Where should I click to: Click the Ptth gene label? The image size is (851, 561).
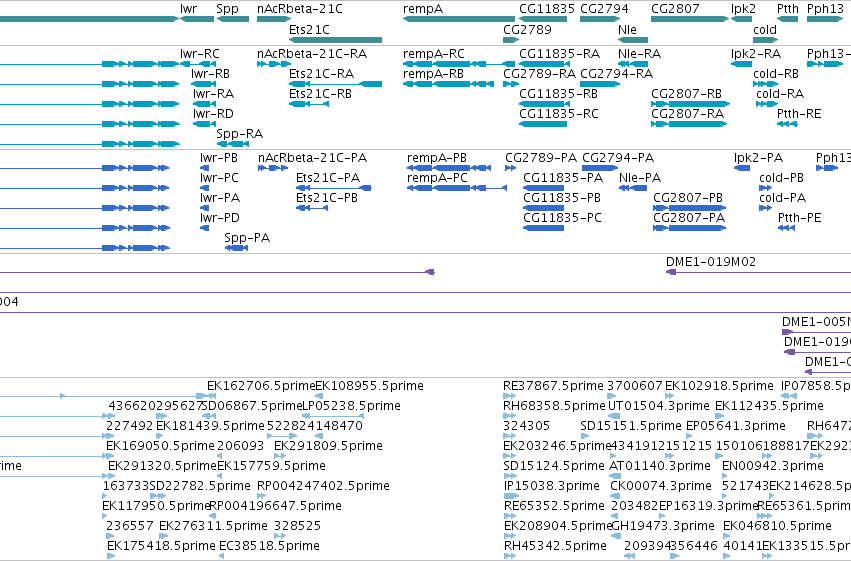coord(788,9)
